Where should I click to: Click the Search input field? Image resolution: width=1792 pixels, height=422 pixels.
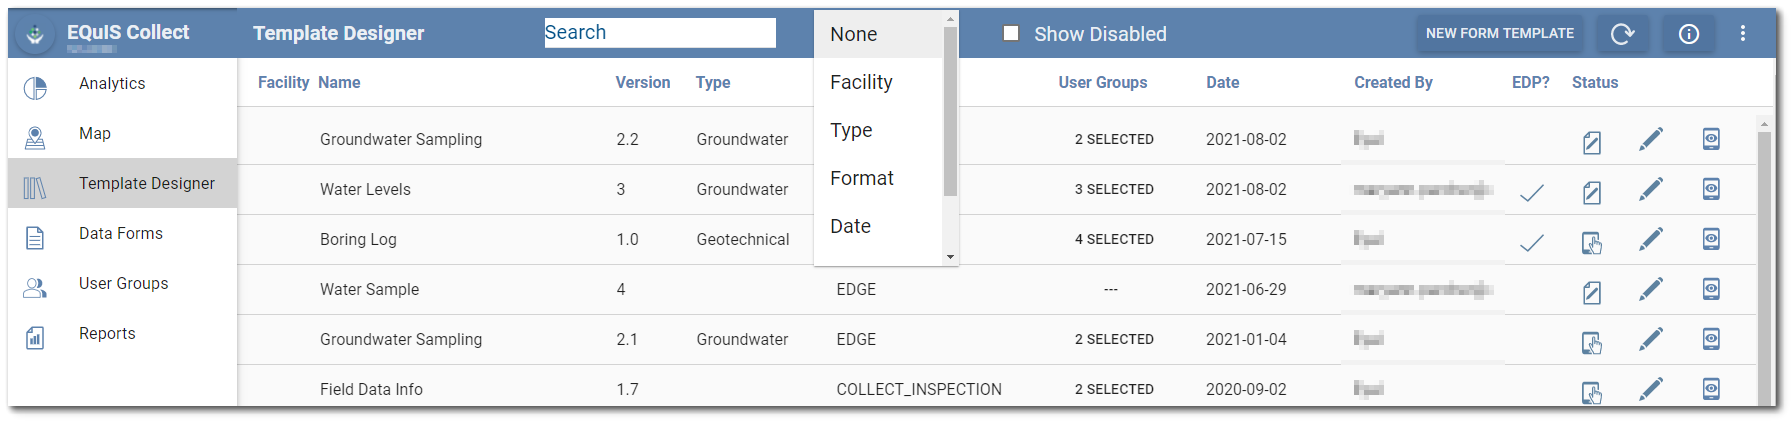(x=660, y=33)
